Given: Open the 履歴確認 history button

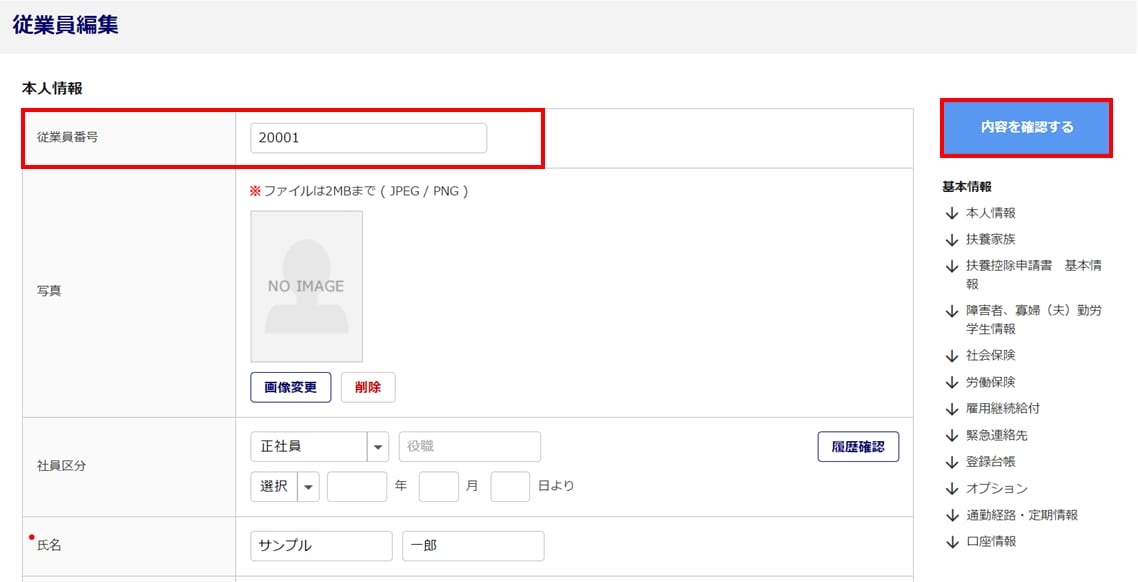Looking at the screenshot, I should [x=857, y=447].
